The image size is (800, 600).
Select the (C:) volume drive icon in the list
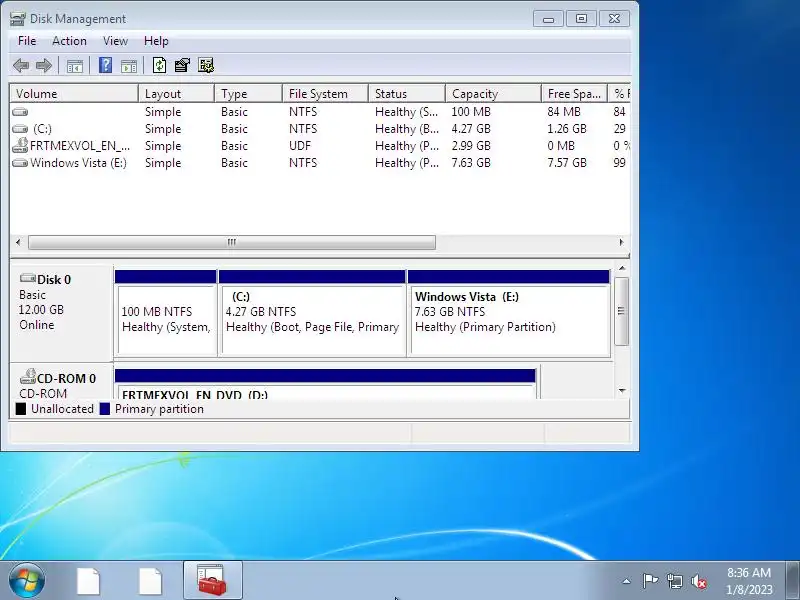pyautogui.click(x=20, y=129)
